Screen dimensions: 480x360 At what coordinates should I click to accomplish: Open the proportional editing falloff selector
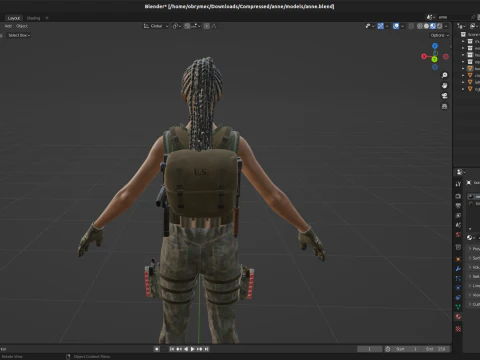pos(214,26)
